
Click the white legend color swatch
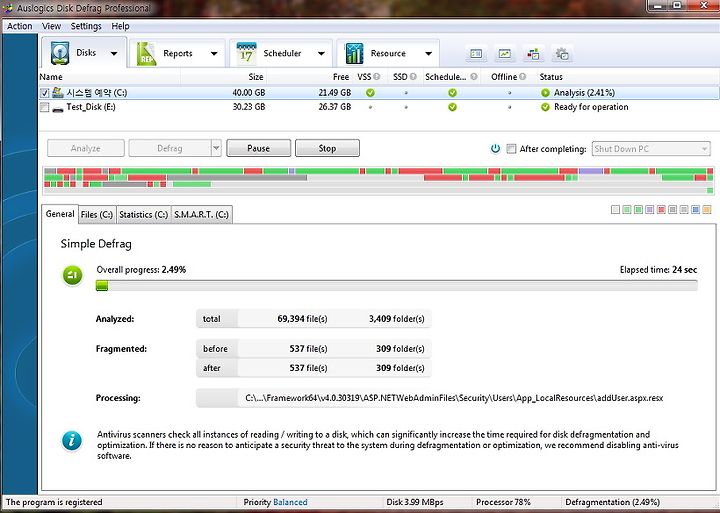point(615,209)
